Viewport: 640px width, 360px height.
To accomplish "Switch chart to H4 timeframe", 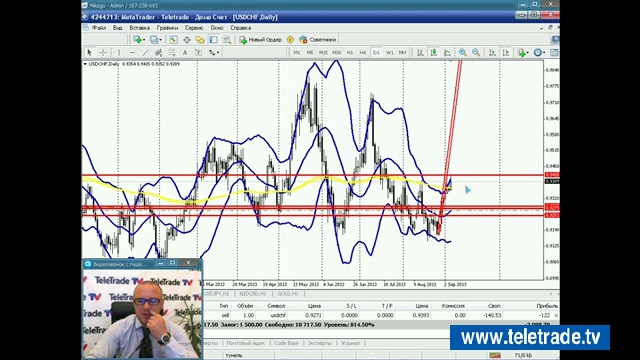I will pyautogui.click(x=363, y=52).
